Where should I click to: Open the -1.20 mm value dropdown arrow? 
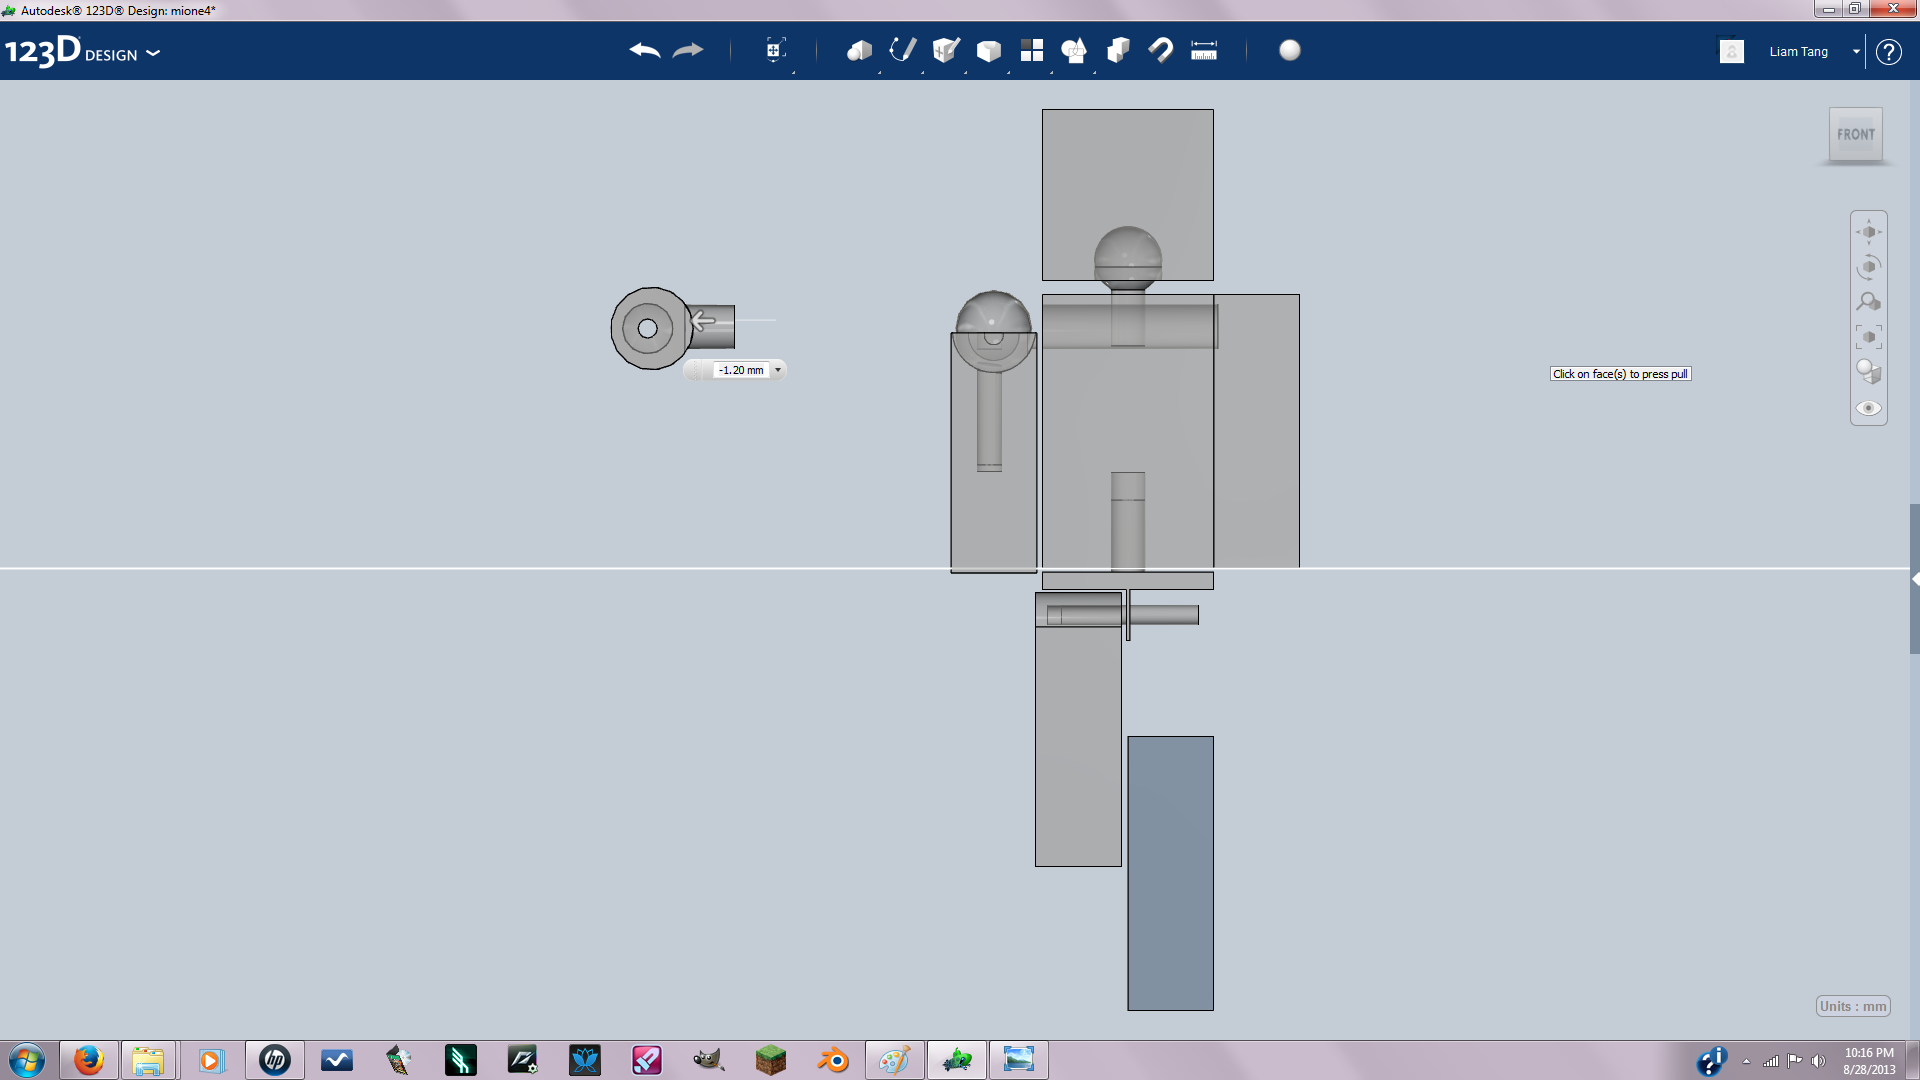tap(778, 370)
